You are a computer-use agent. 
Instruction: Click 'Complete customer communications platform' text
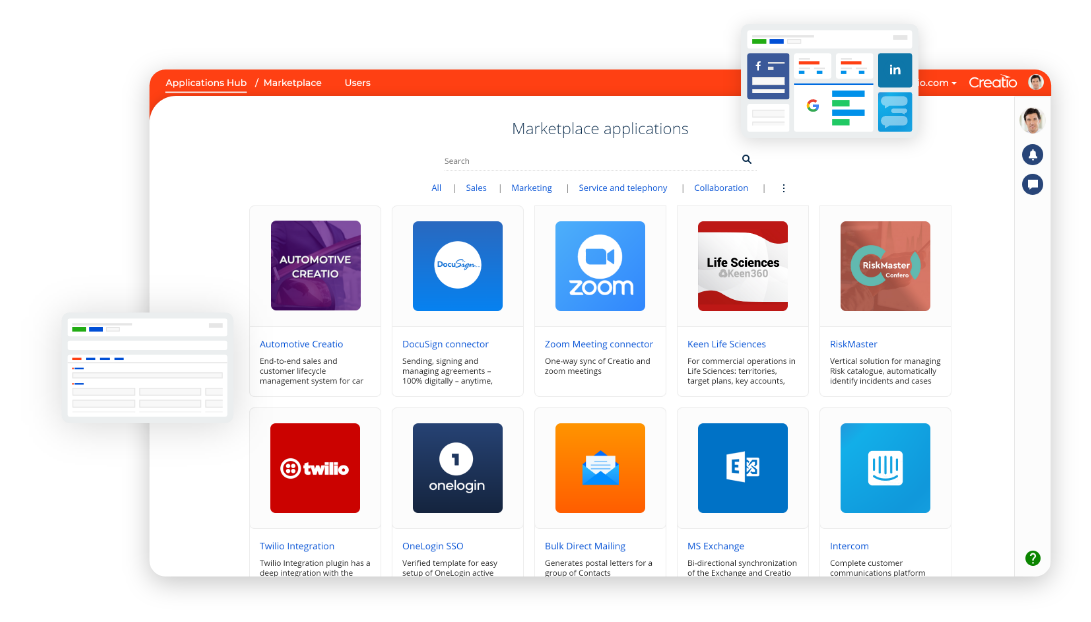877,568
